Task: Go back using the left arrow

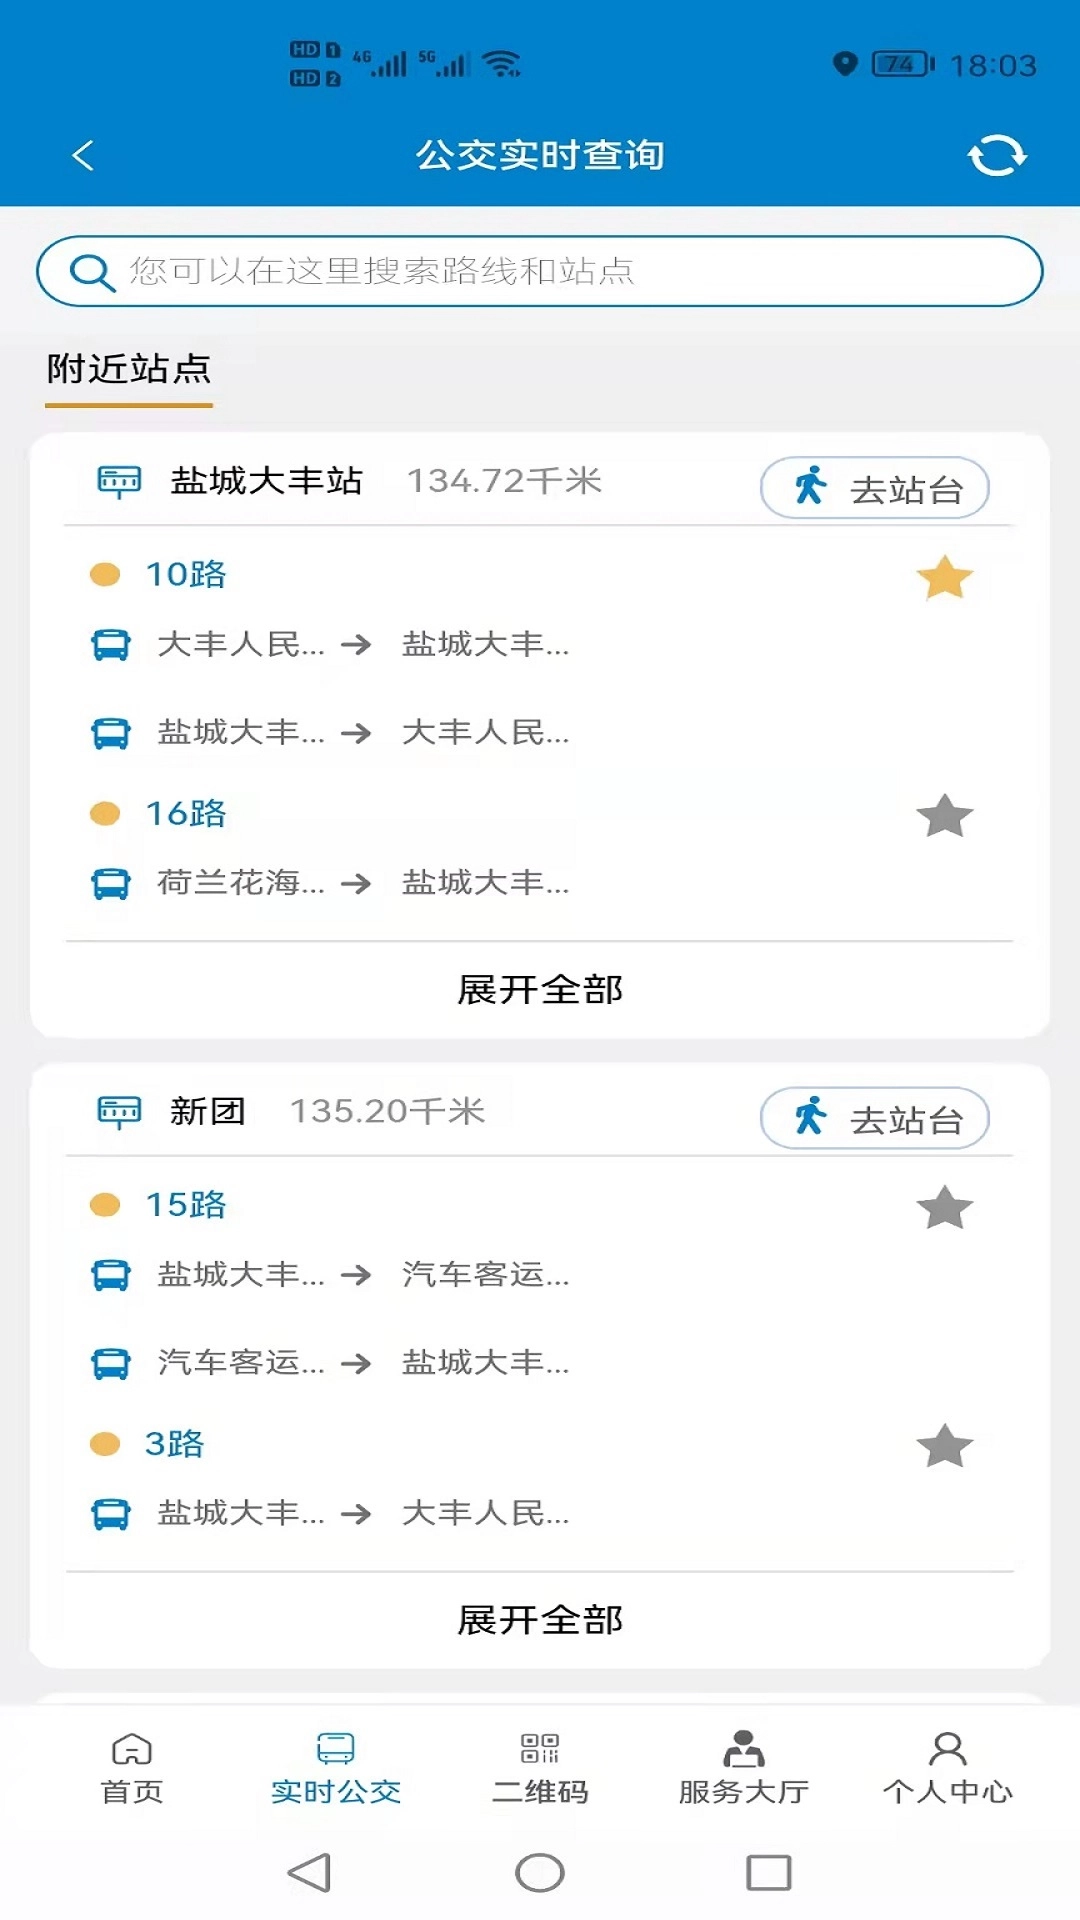Action: [83, 155]
